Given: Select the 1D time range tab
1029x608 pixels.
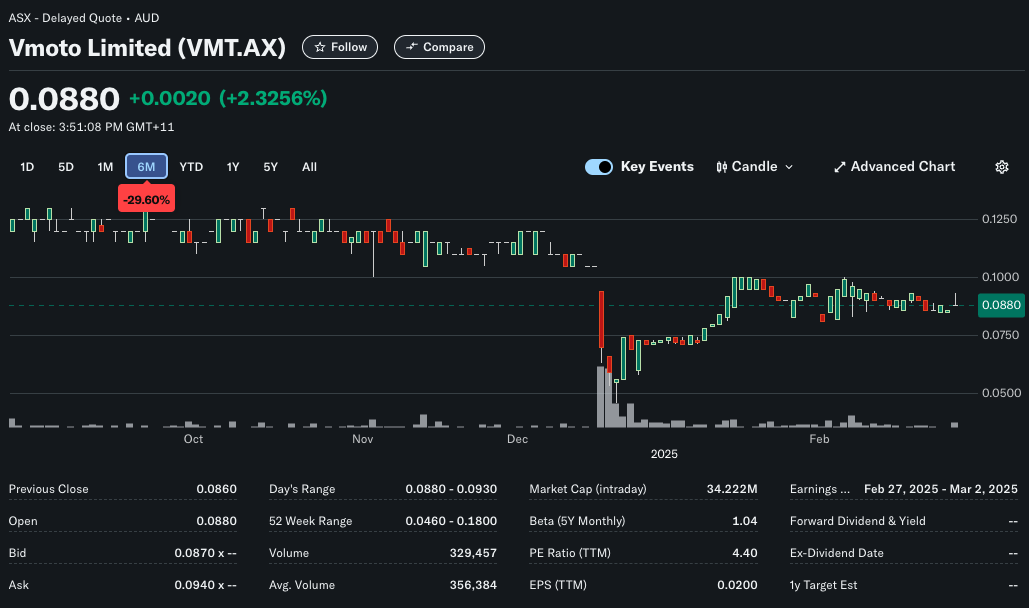Looking at the screenshot, I should click(27, 167).
